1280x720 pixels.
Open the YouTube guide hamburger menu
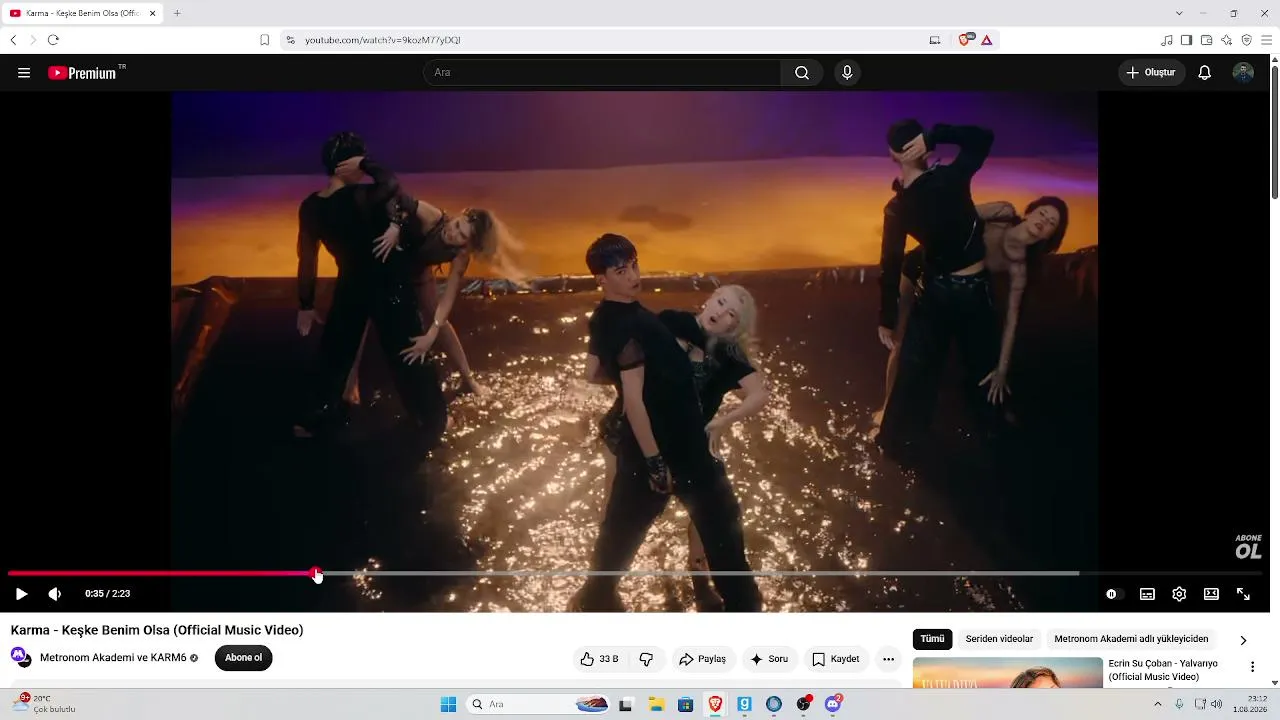[x=24, y=73]
